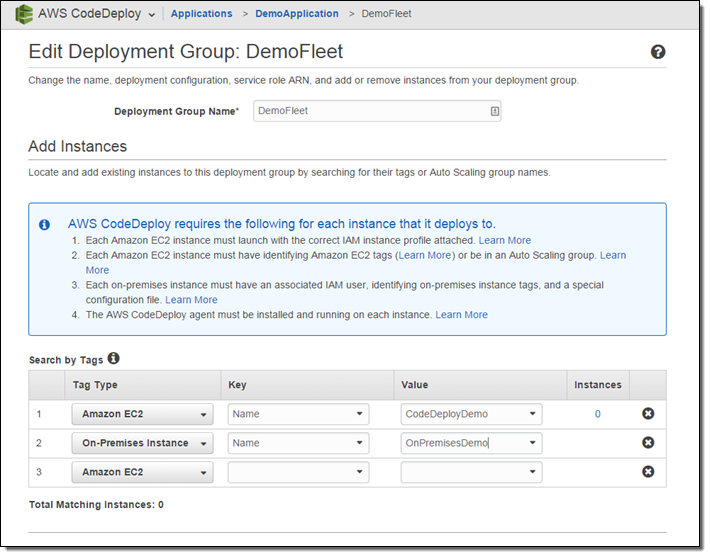Click Learn More for Auto Scaling group
Viewport: 710px width, 557px height.
pos(613,255)
